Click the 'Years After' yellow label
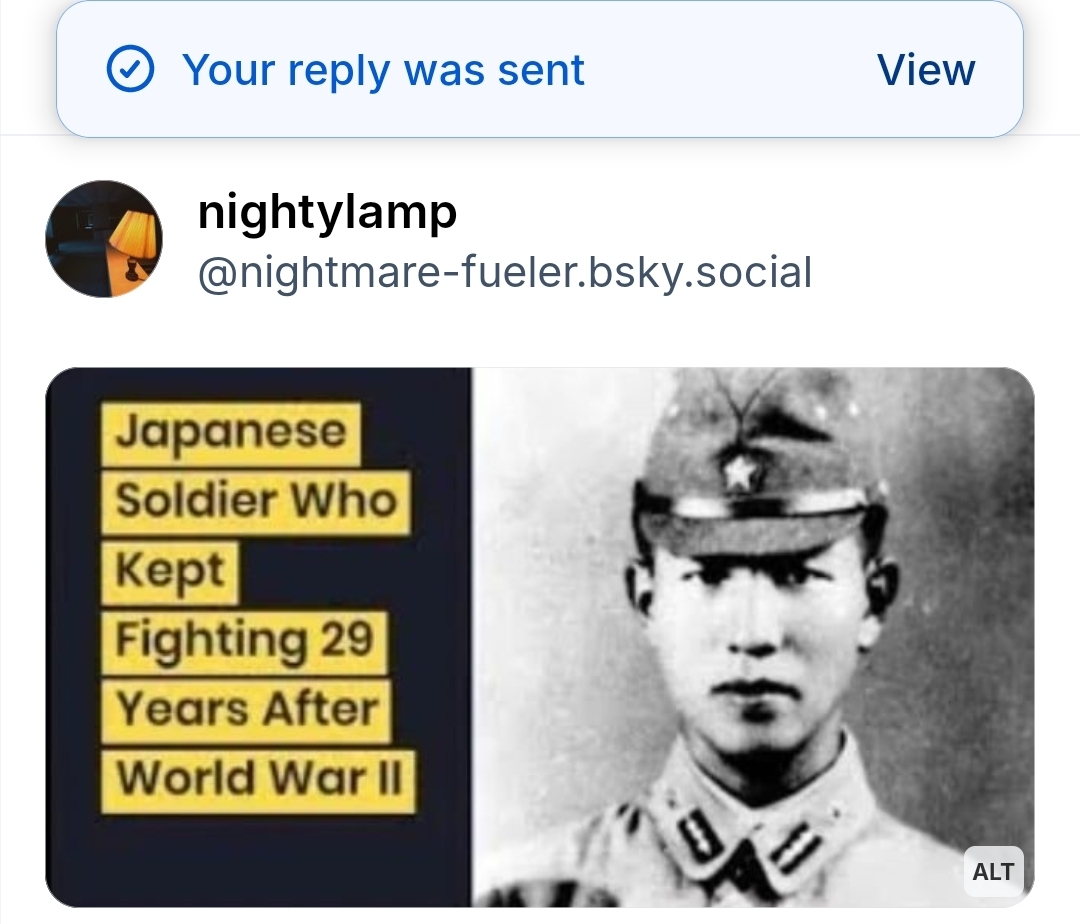 coord(247,711)
